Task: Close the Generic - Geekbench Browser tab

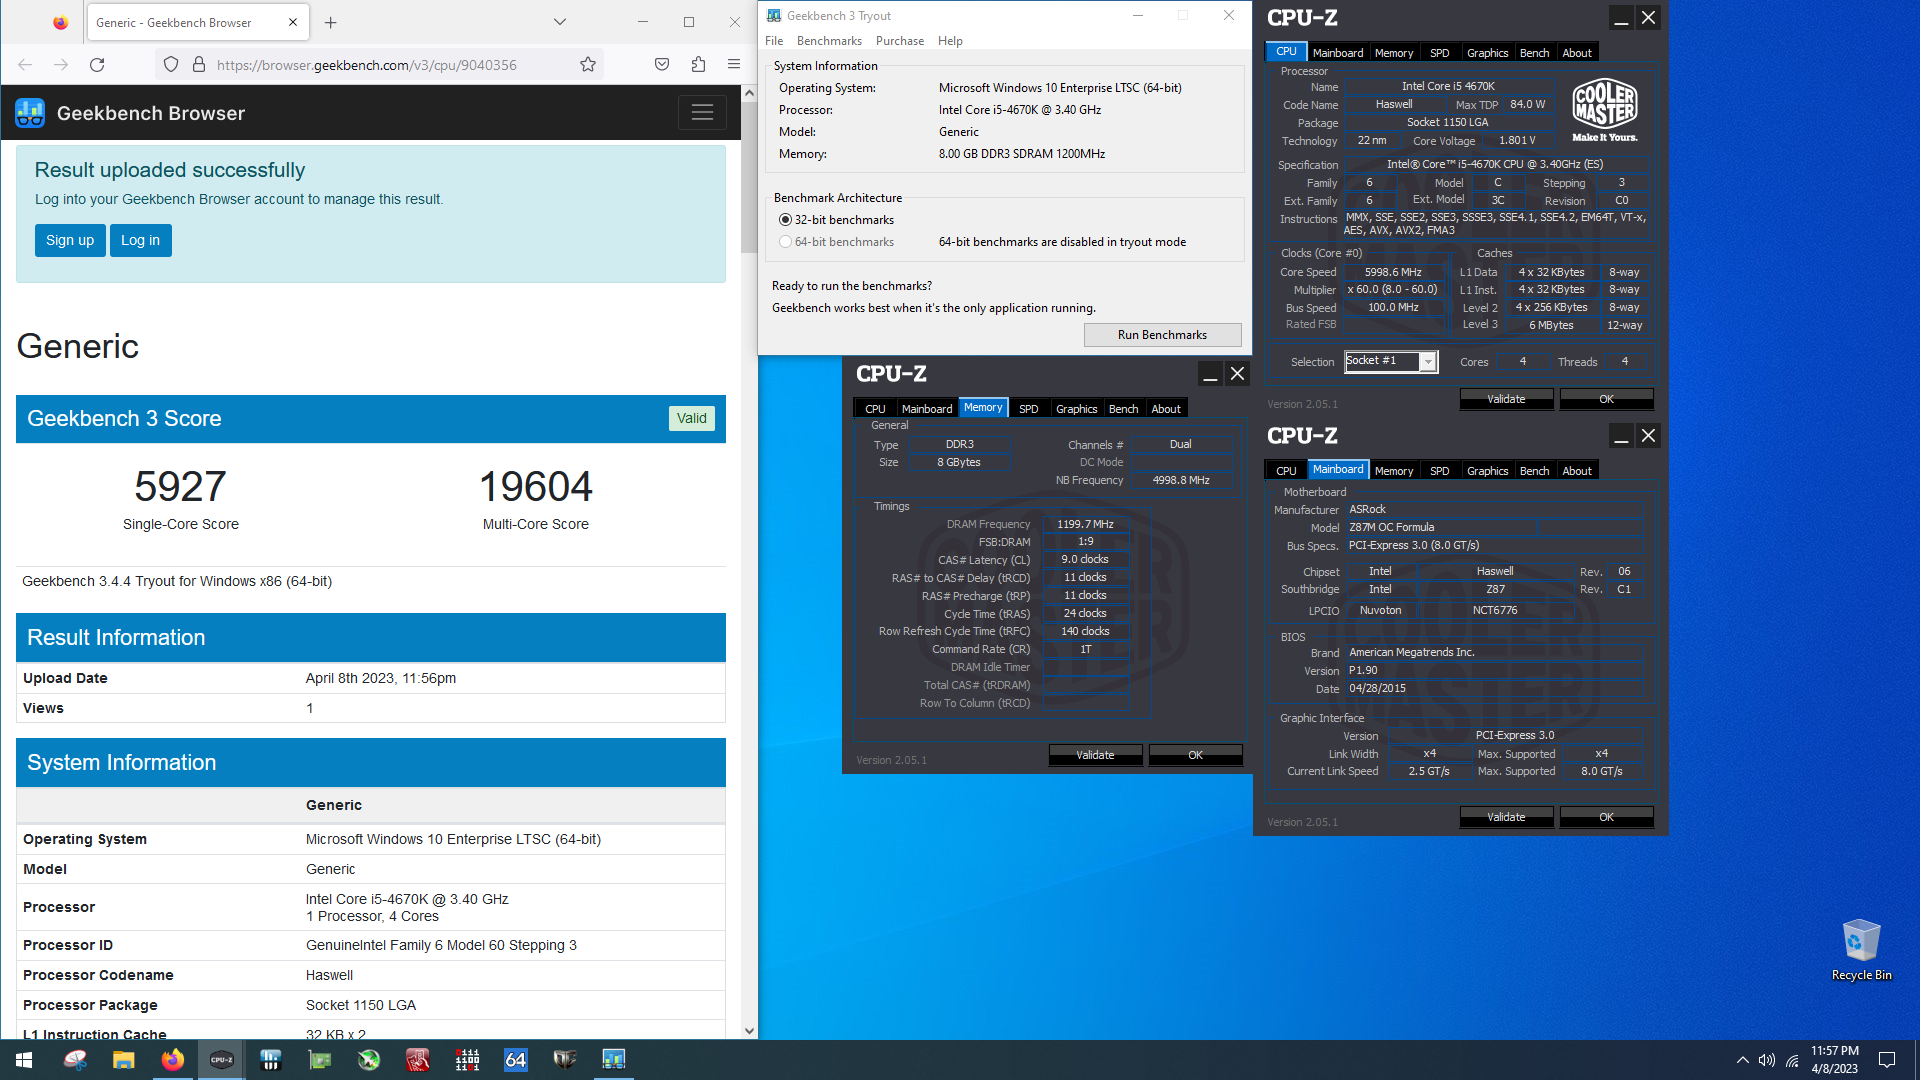Action: pyautogui.click(x=293, y=22)
